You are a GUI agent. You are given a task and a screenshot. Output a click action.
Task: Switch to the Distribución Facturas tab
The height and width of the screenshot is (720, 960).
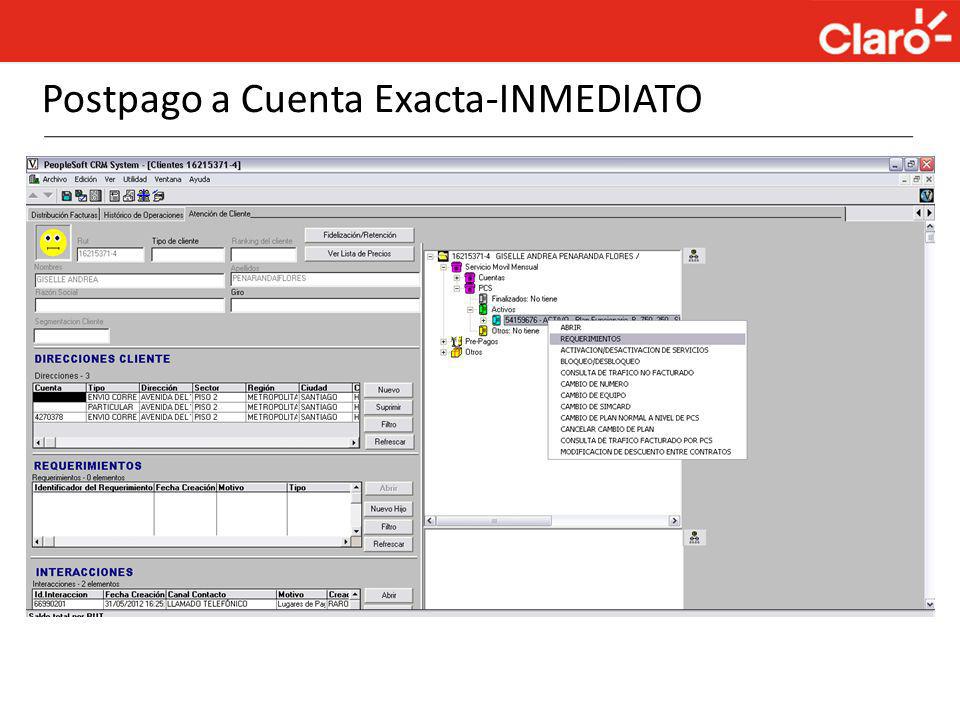click(x=64, y=215)
